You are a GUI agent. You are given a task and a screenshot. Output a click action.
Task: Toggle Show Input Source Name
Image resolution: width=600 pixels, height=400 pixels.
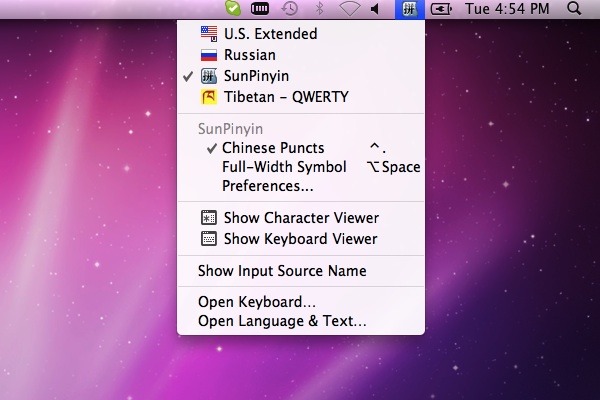coord(301,271)
